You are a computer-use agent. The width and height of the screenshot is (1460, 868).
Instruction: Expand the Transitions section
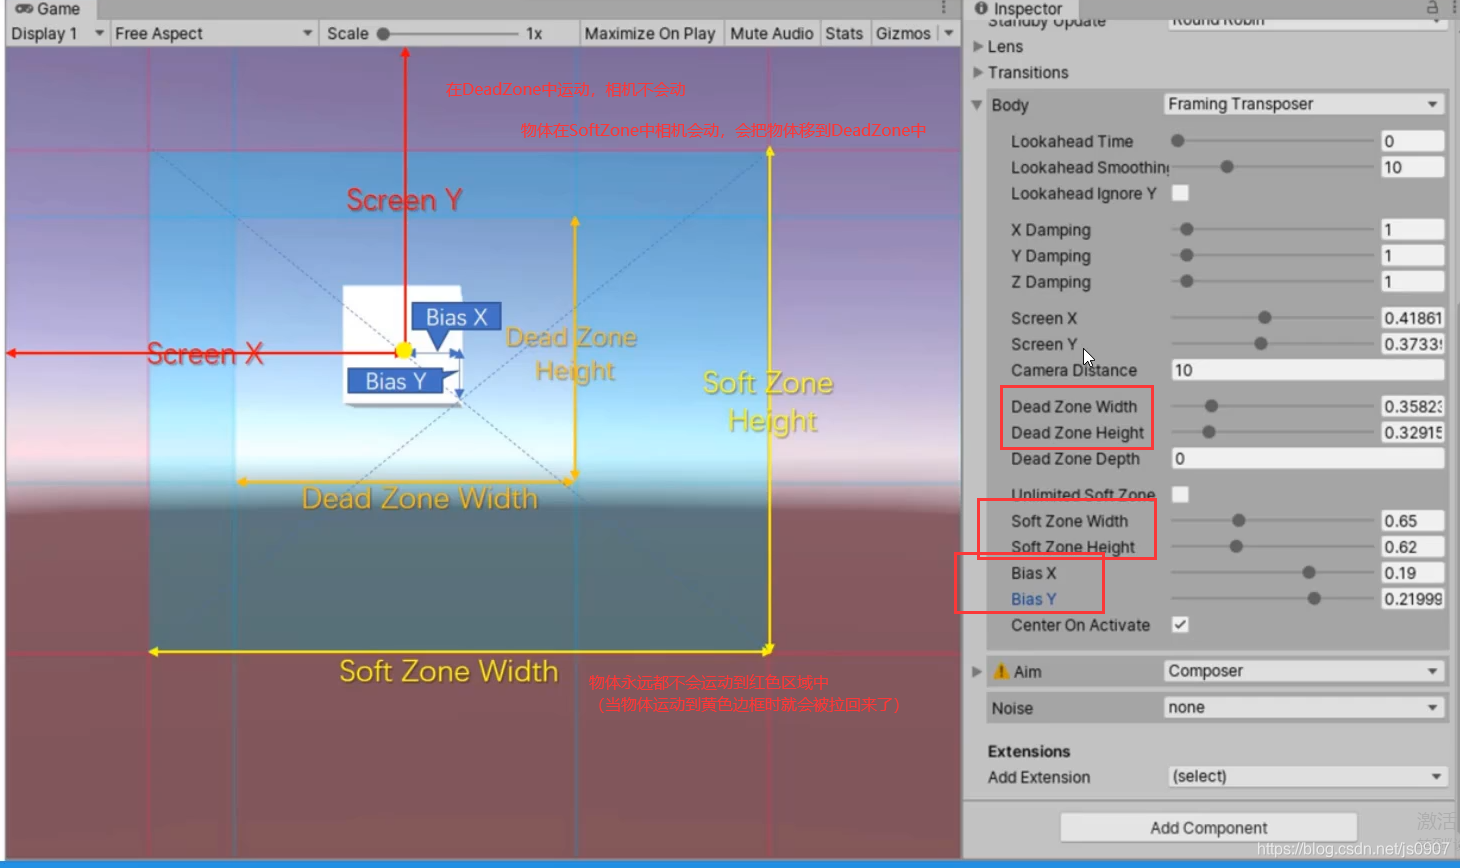[x=978, y=72]
